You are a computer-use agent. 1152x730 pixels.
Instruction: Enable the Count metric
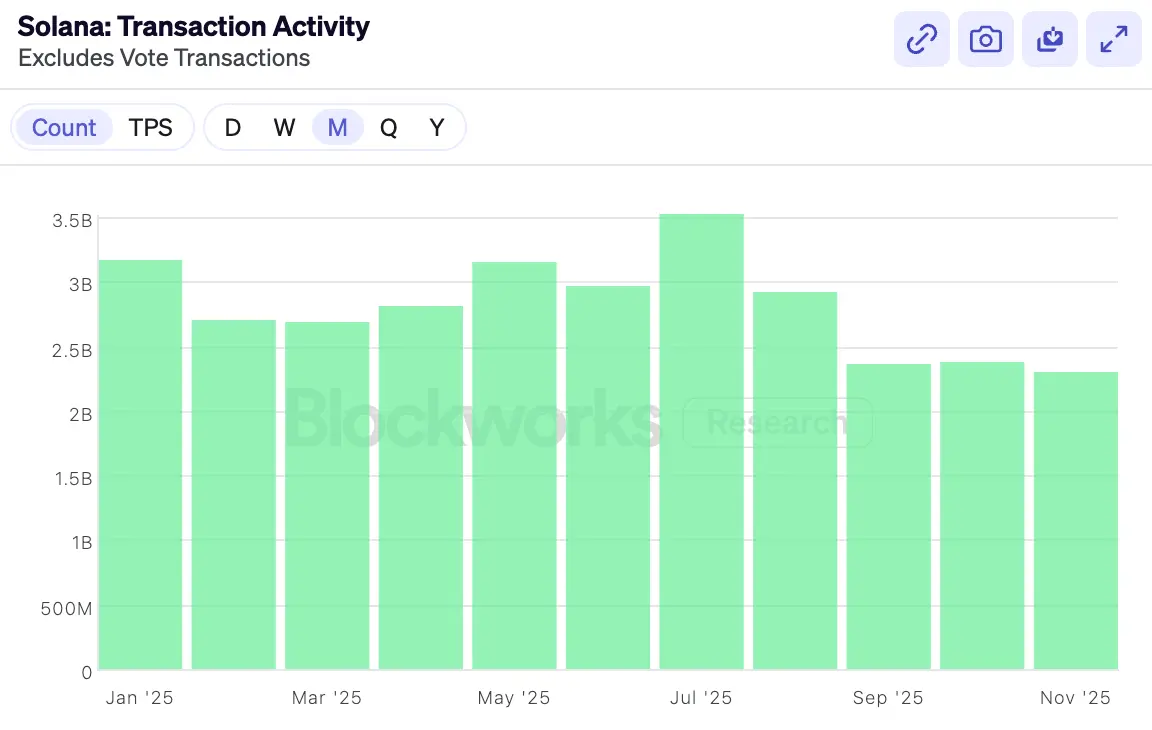(x=64, y=127)
